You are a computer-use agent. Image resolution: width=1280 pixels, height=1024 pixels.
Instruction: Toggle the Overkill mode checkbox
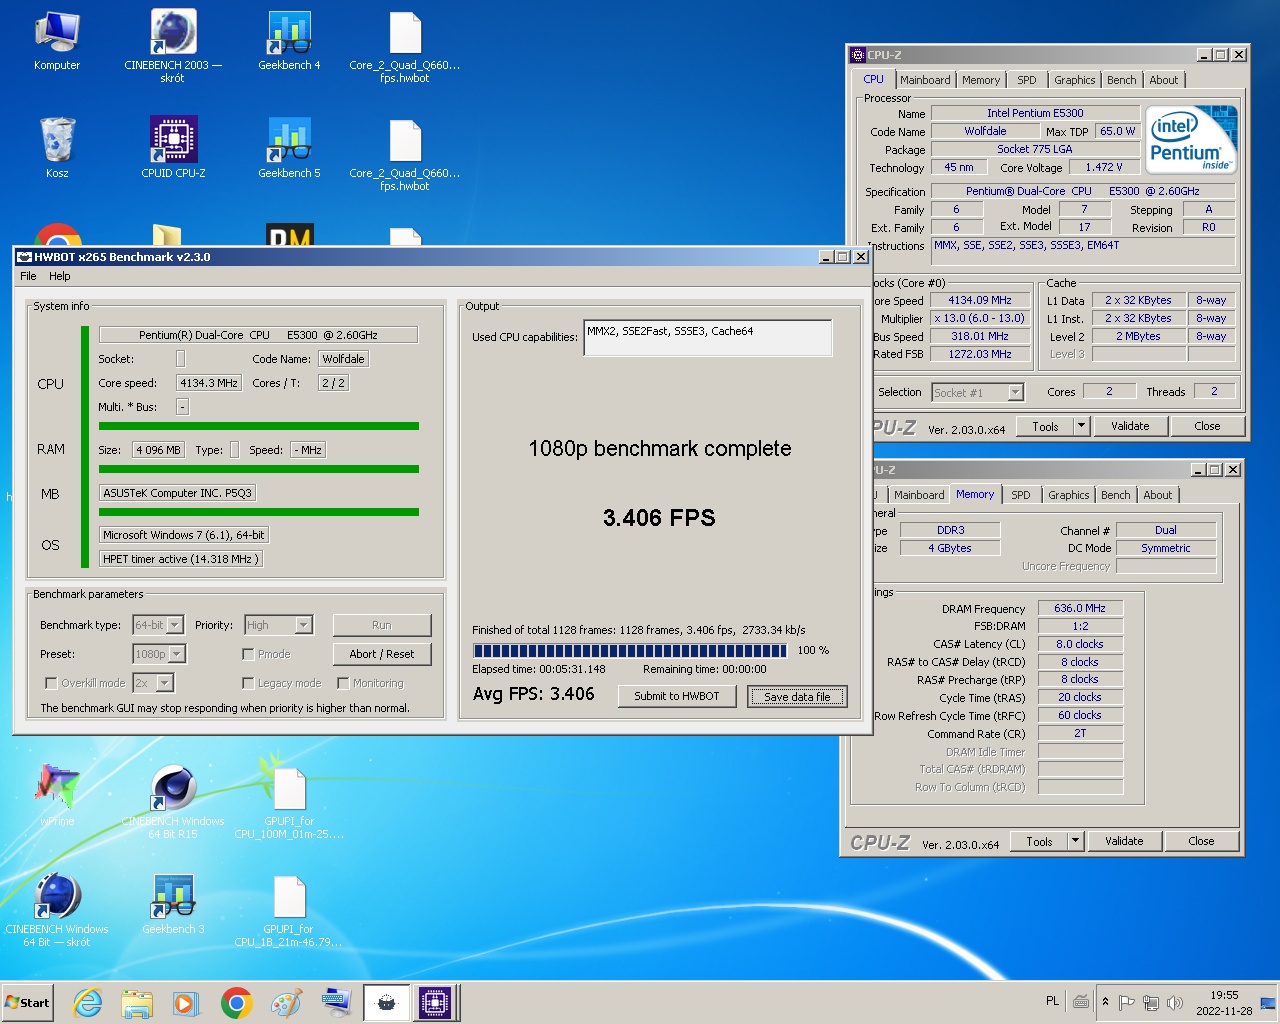click(x=51, y=683)
